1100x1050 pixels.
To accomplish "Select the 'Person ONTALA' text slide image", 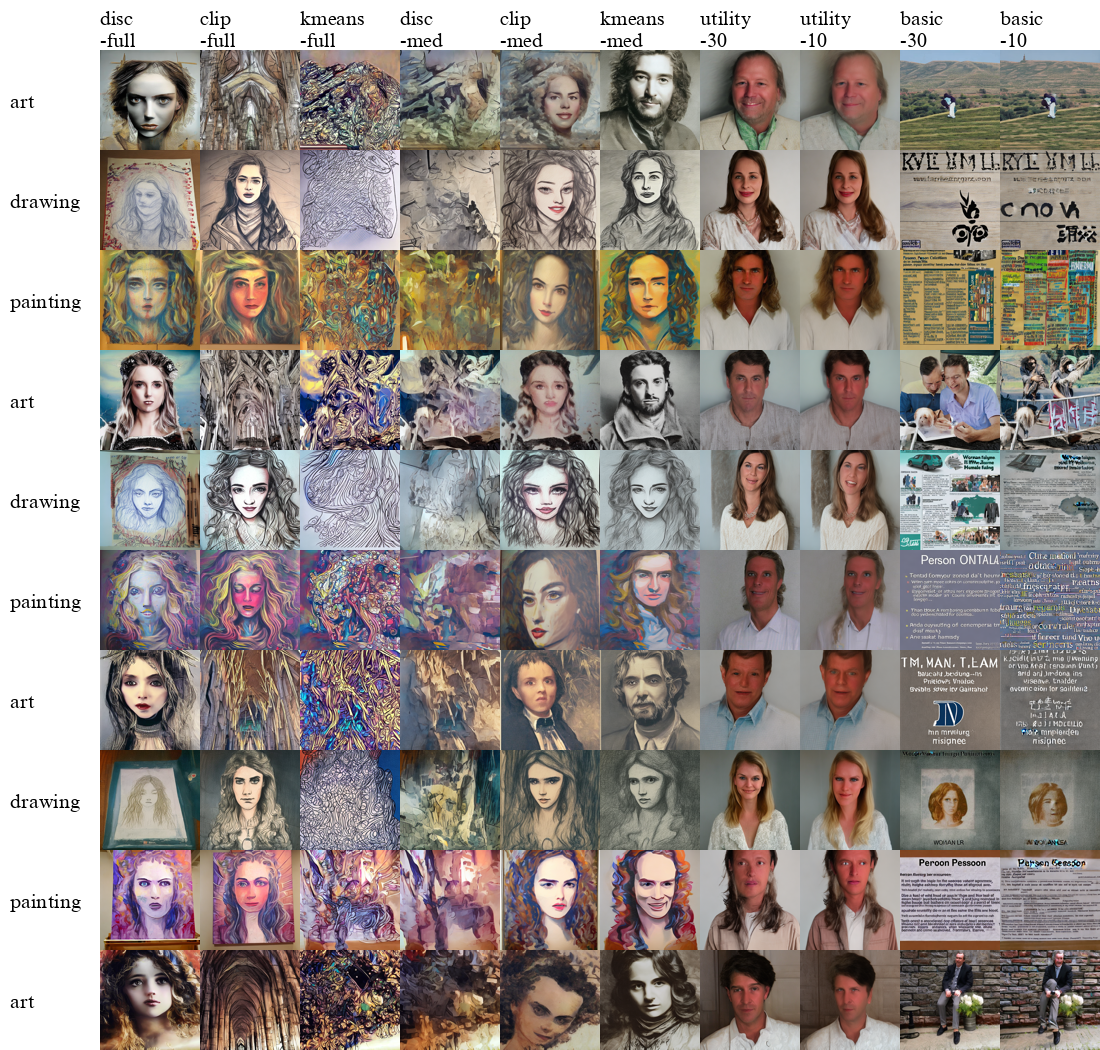I will [x=950, y=600].
